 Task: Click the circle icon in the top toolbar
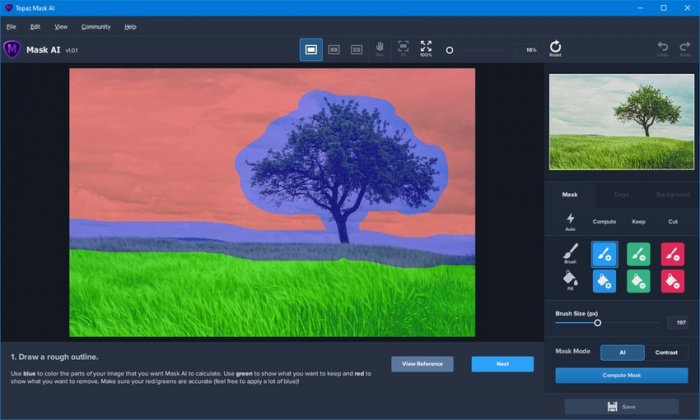(x=450, y=50)
